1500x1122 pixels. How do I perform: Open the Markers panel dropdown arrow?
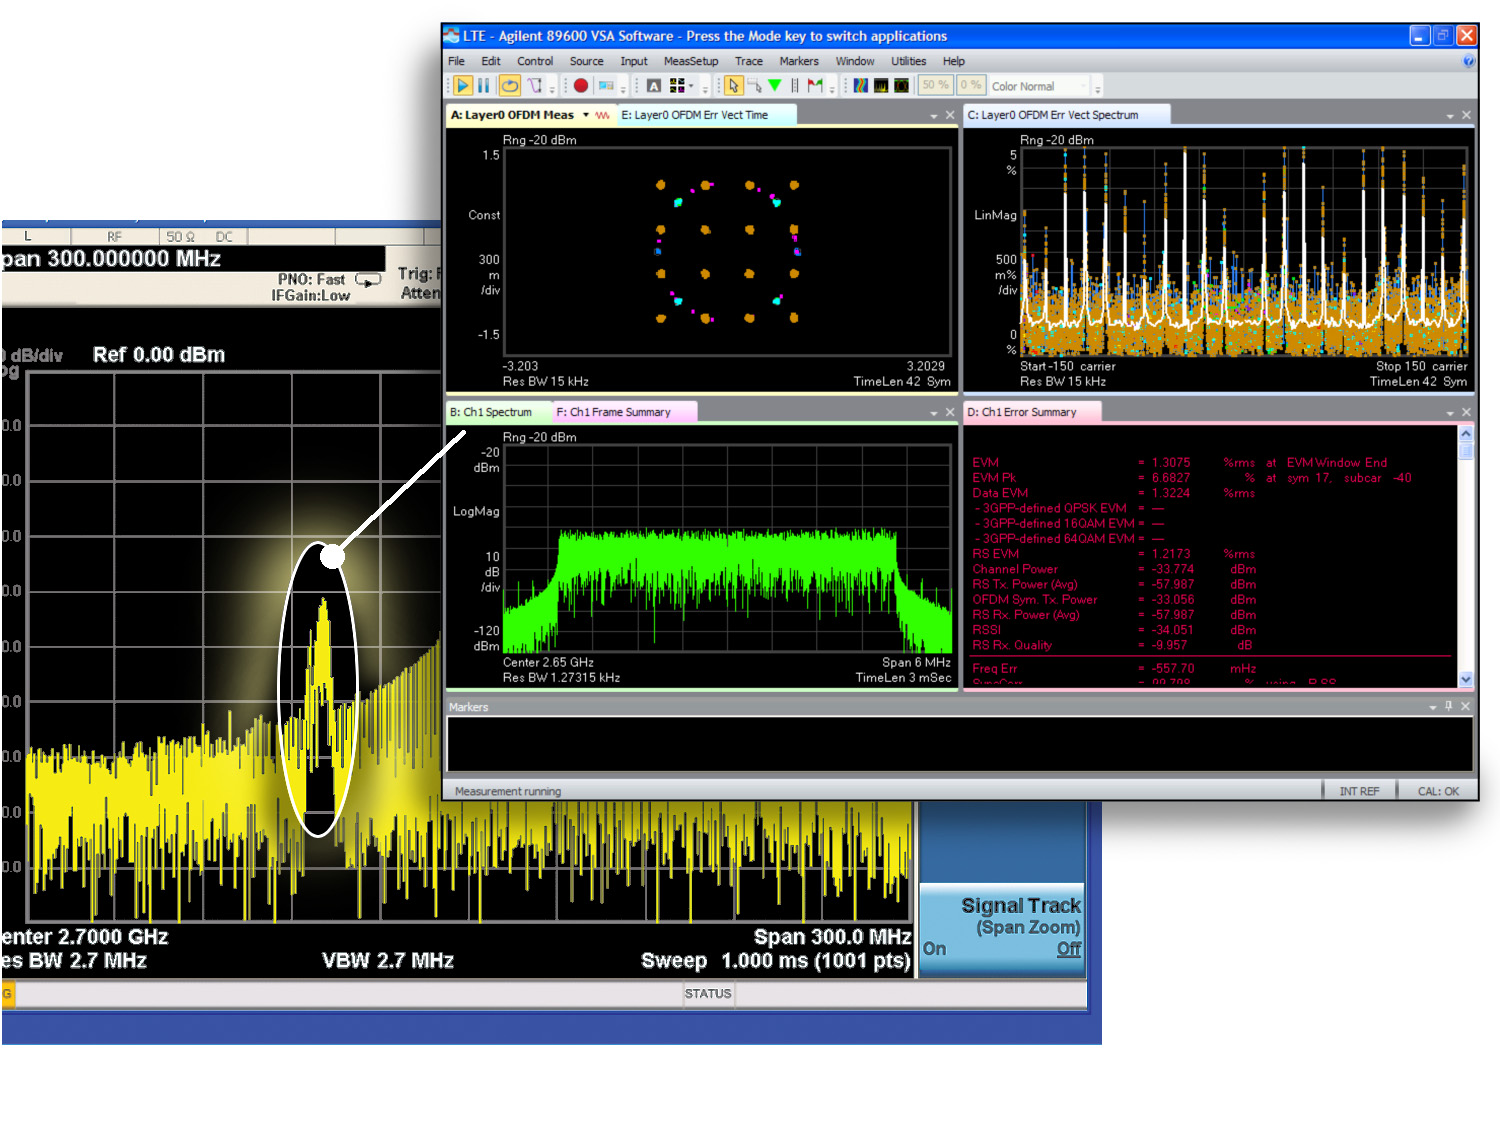(x=1432, y=707)
